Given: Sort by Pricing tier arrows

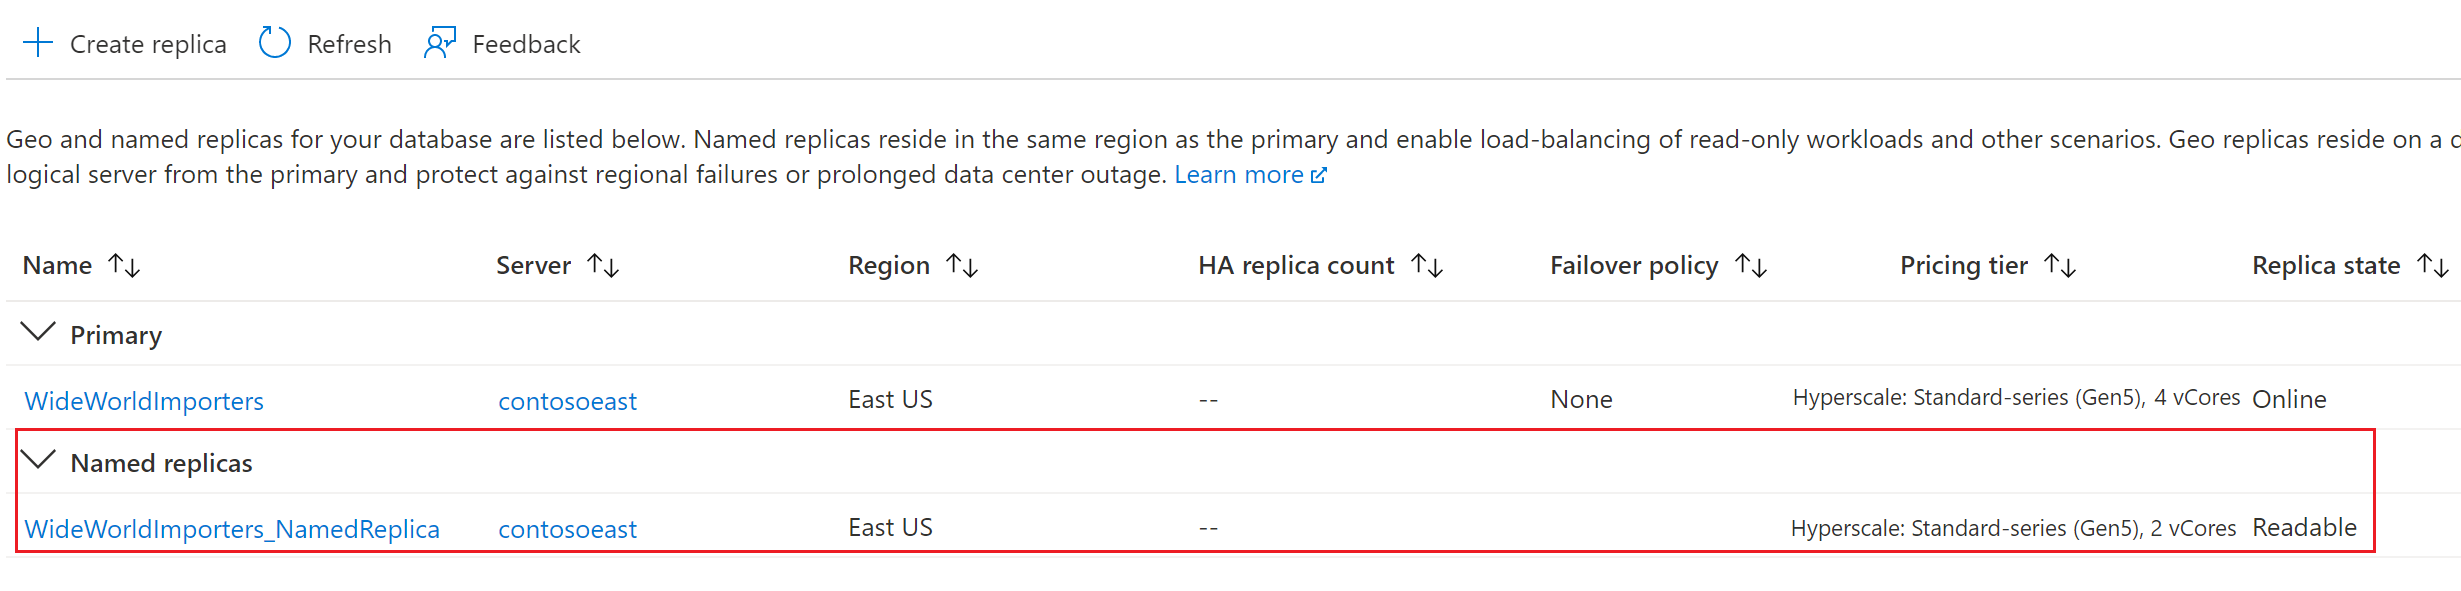Looking at the screenshot, I should pos(2060,265).
